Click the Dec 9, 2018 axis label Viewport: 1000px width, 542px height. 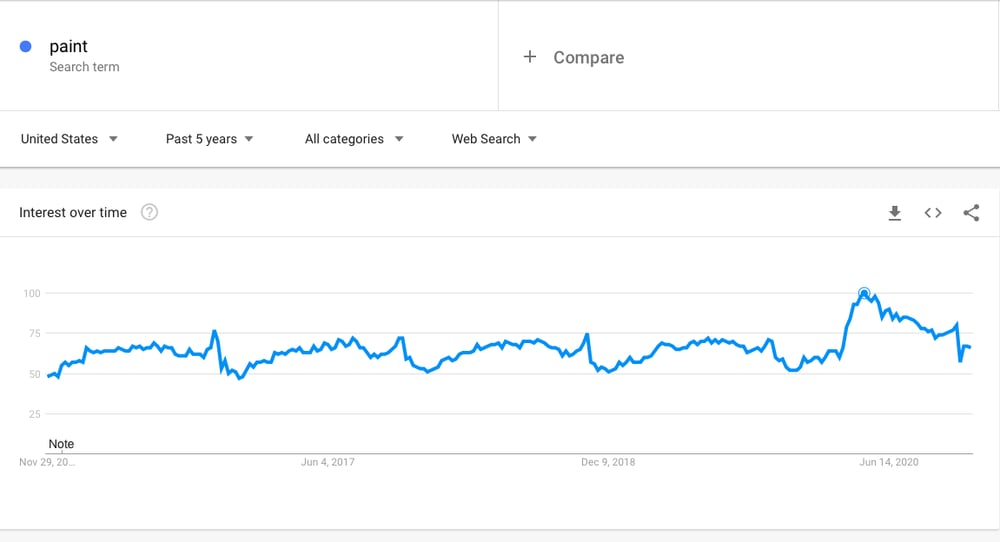pos(609,462)
